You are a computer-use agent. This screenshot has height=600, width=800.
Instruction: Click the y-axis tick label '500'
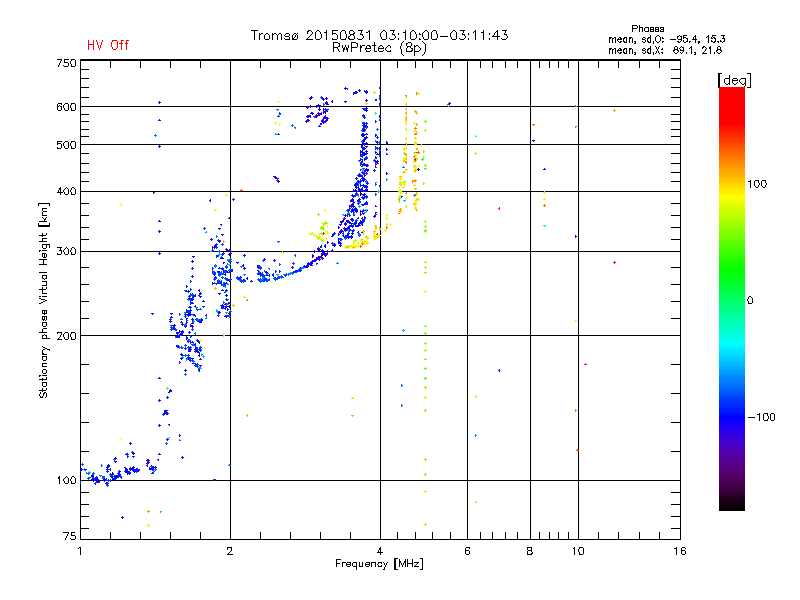click(66, 145)
